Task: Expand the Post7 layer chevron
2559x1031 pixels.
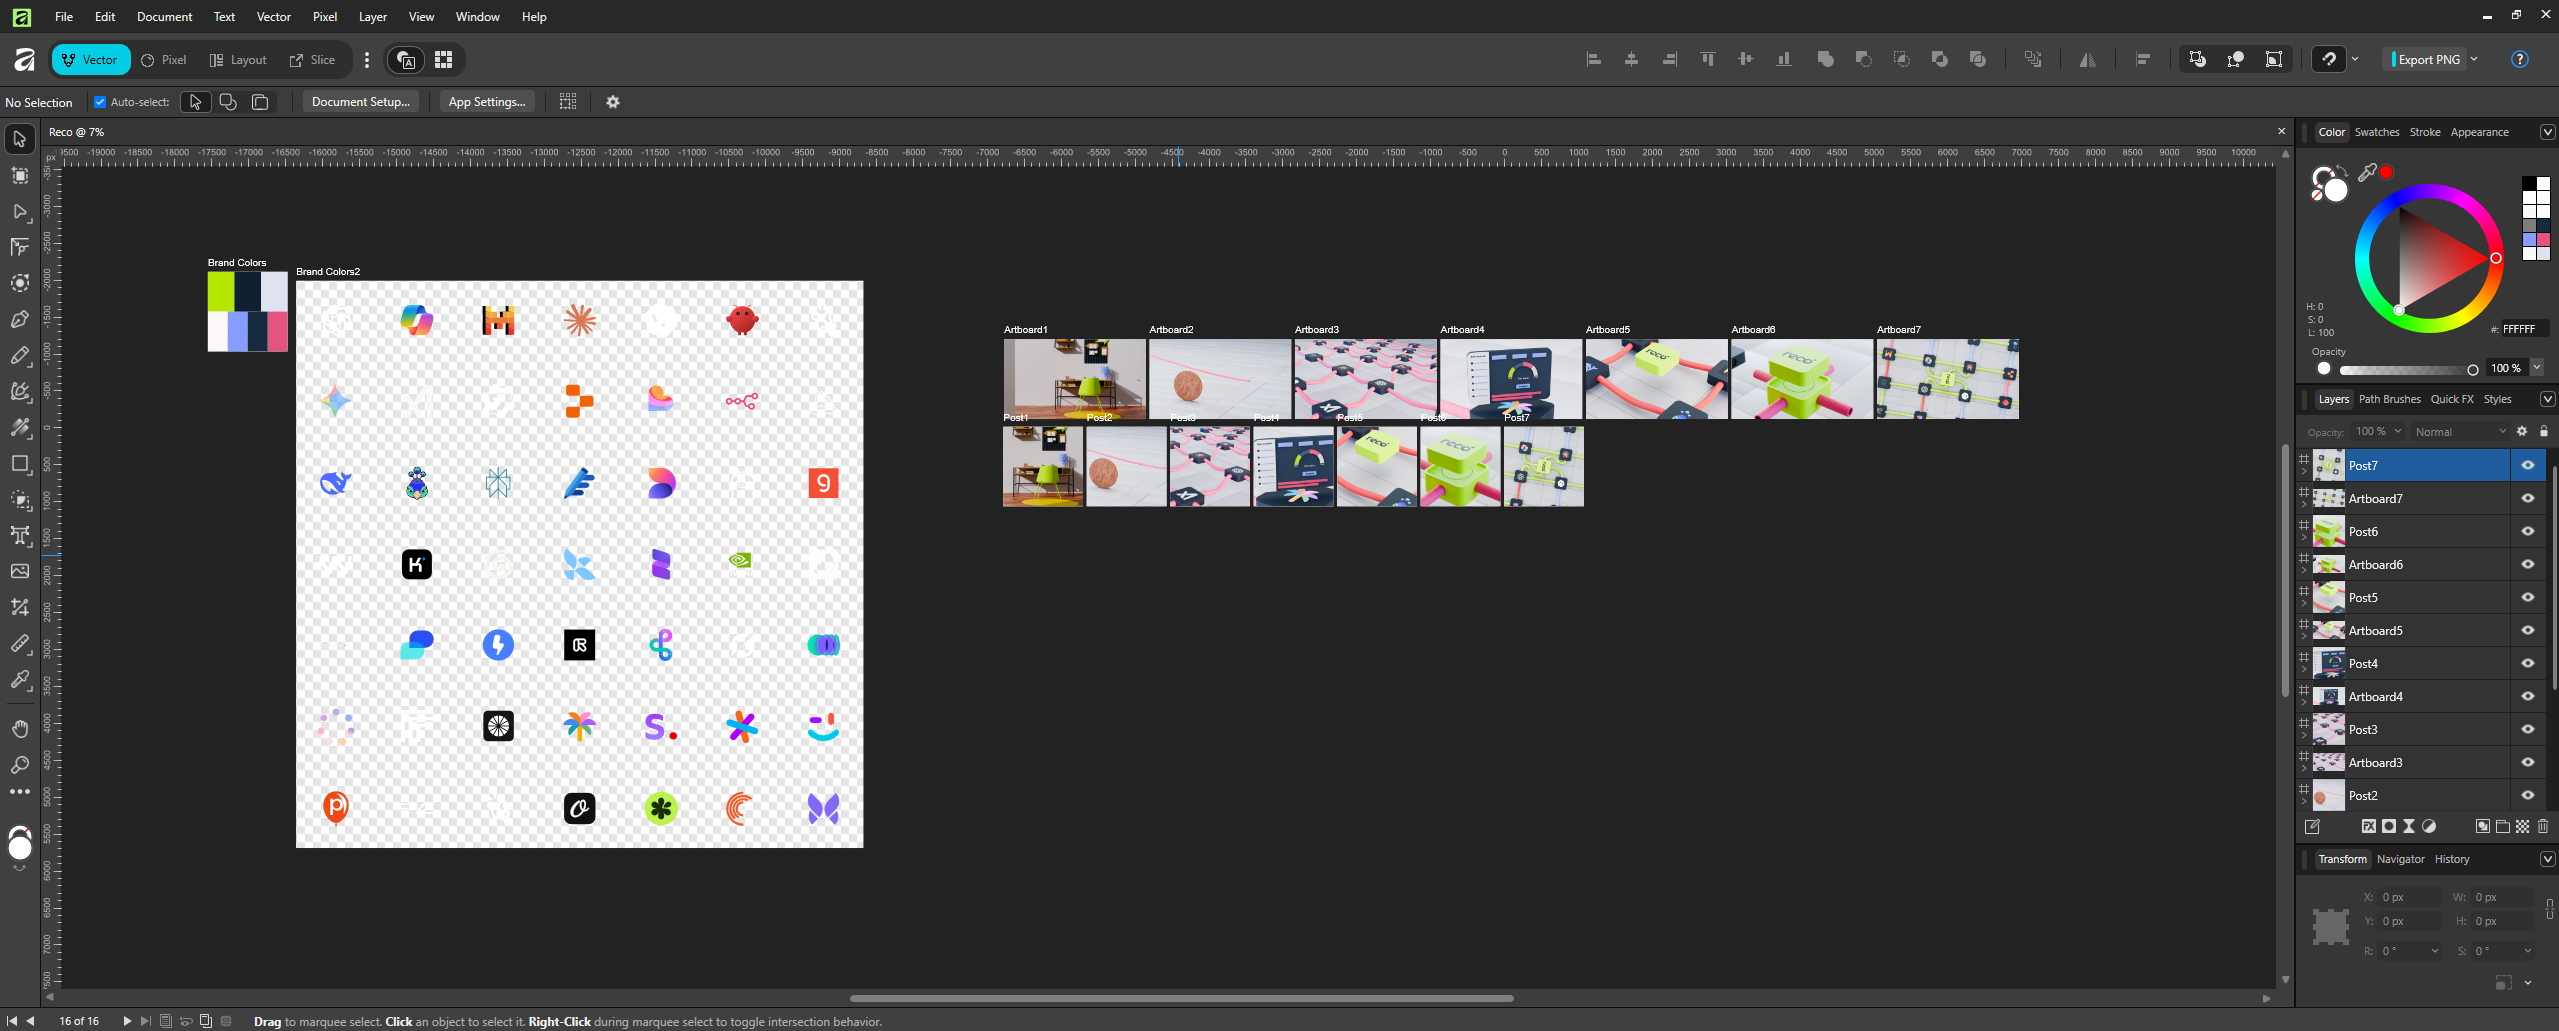Action: [x=2304, y=471]
